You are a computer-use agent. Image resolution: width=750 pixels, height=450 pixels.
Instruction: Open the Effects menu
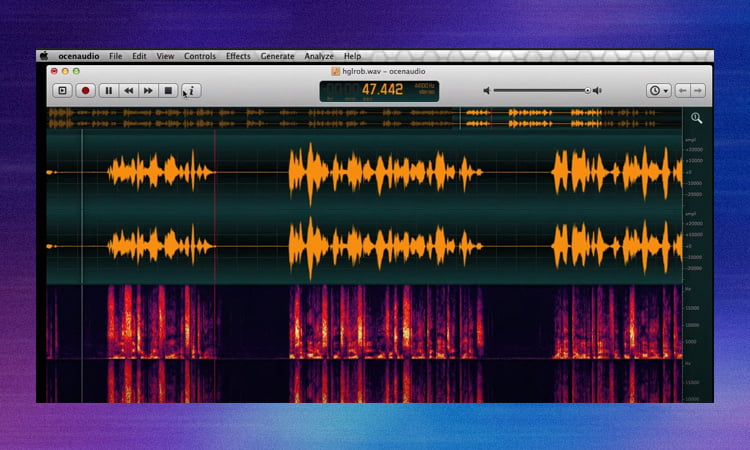coord(238,56)
